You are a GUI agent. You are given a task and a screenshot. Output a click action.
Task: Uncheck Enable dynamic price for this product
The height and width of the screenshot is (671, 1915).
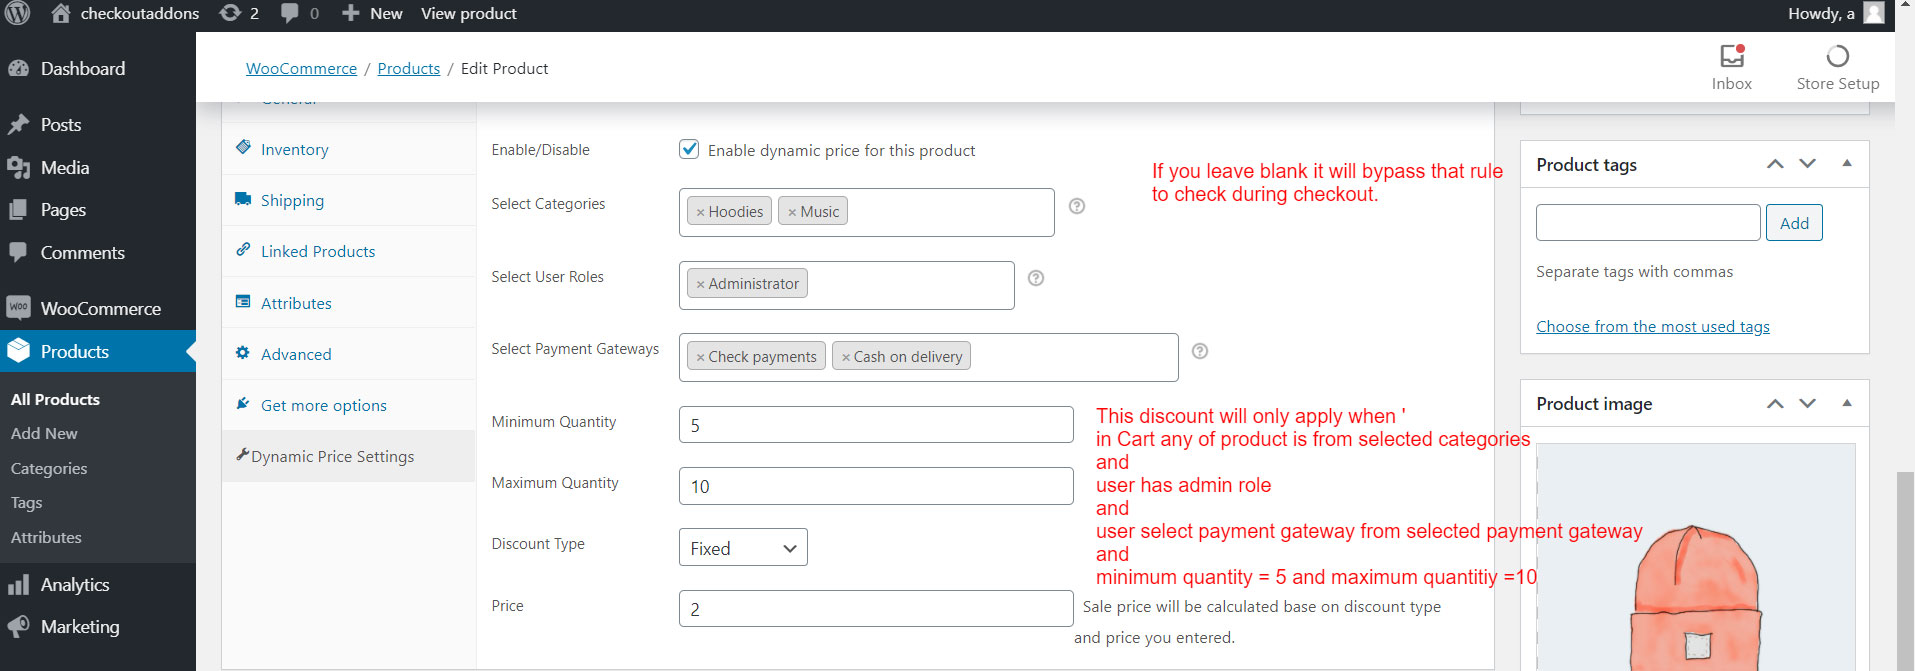(689, 149)
